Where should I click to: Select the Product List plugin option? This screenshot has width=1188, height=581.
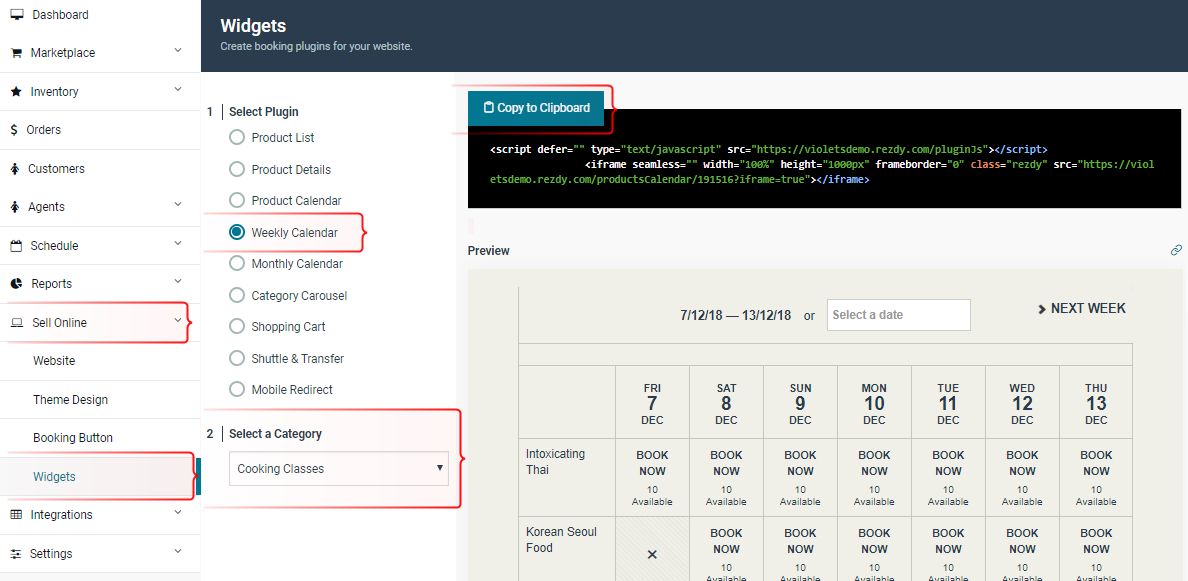click(x=237, y=138)
